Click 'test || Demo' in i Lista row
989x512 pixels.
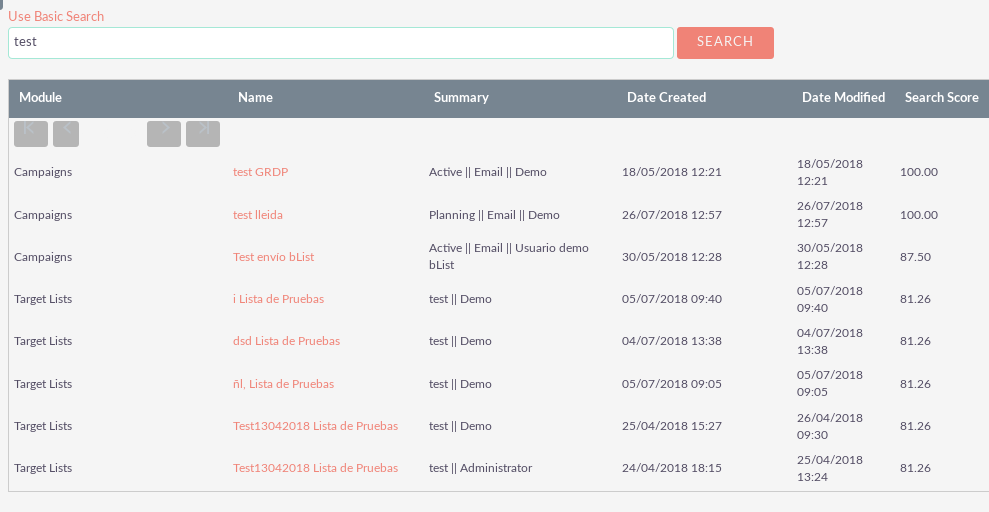[x=460, y=299]
